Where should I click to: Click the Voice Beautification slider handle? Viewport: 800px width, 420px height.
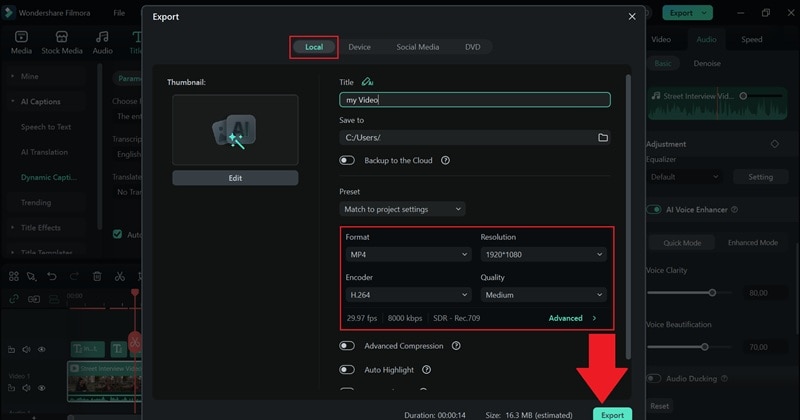pos(704,347)
